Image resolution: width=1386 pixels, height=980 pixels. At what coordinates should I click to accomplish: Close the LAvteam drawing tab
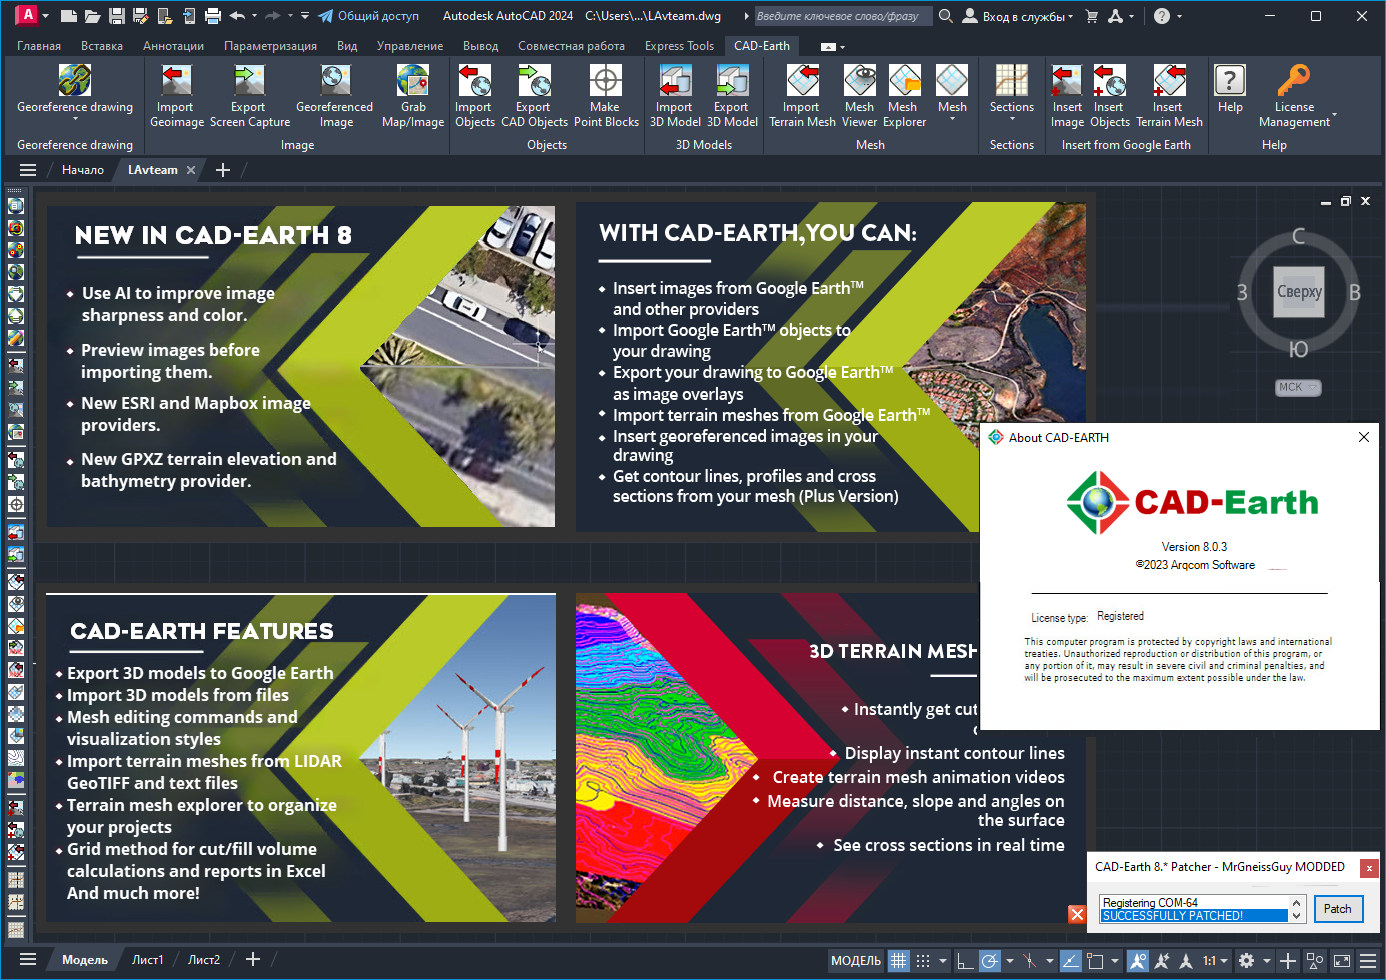[x=191, y=170]
